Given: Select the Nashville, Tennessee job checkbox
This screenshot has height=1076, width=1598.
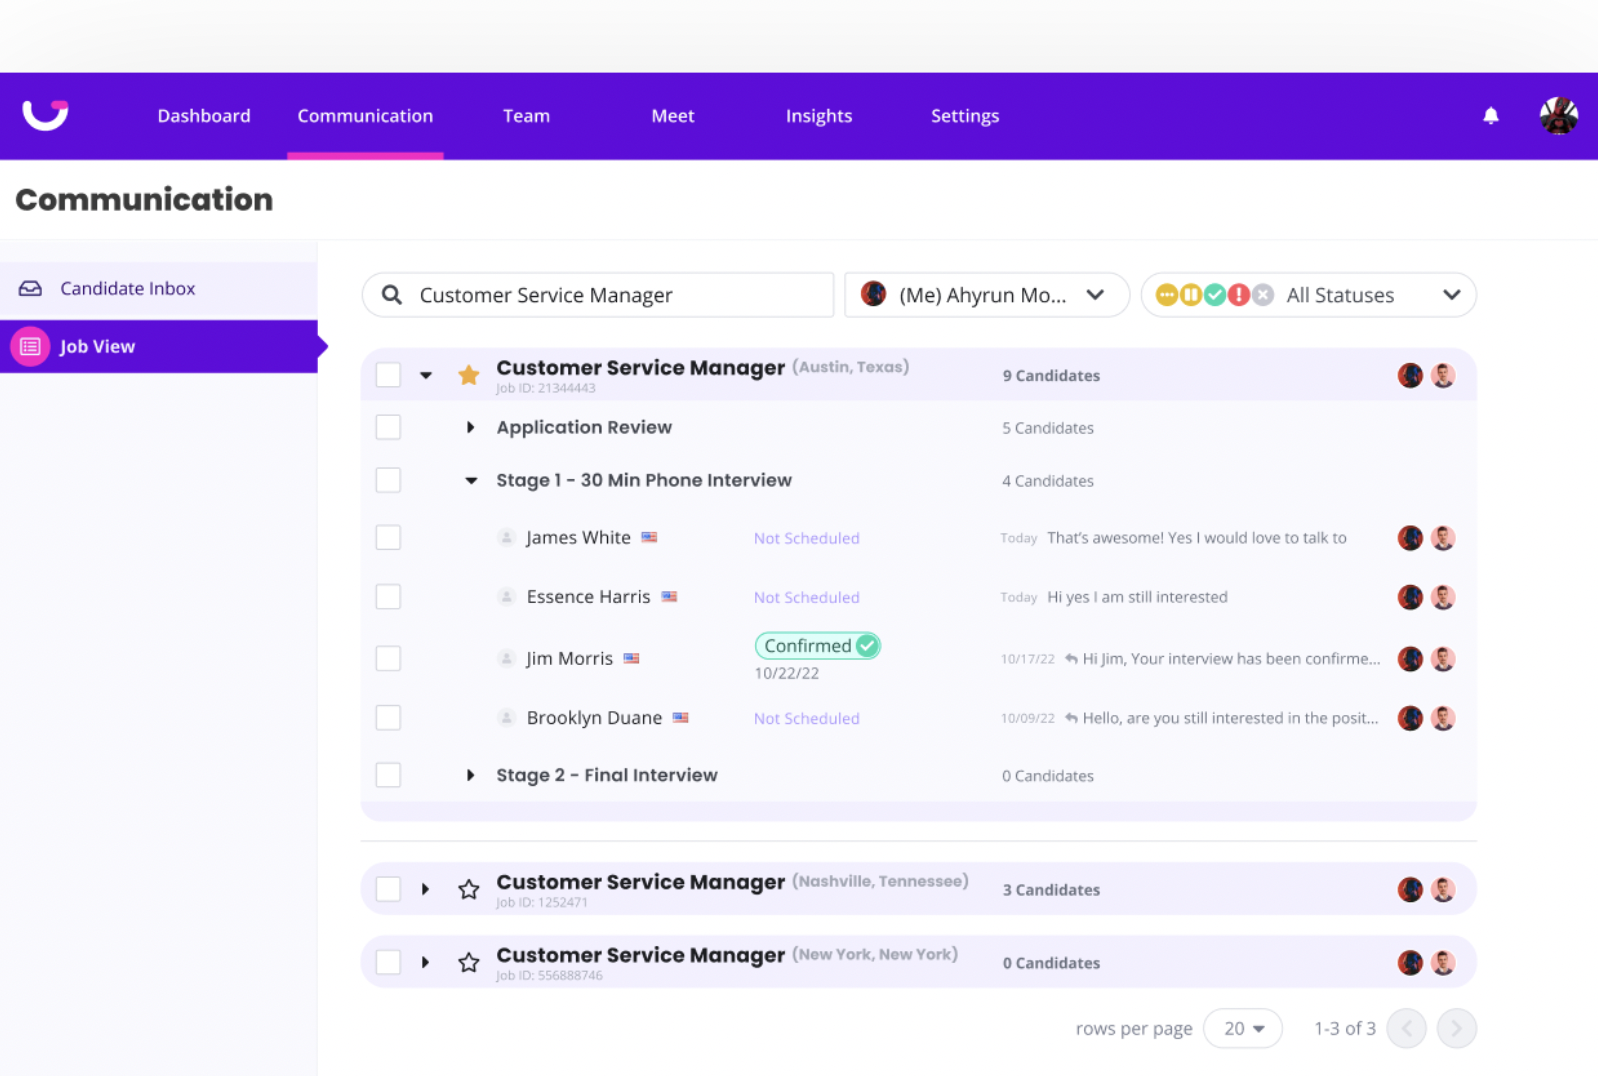Looking at the screenshot, I should point(388,889).
